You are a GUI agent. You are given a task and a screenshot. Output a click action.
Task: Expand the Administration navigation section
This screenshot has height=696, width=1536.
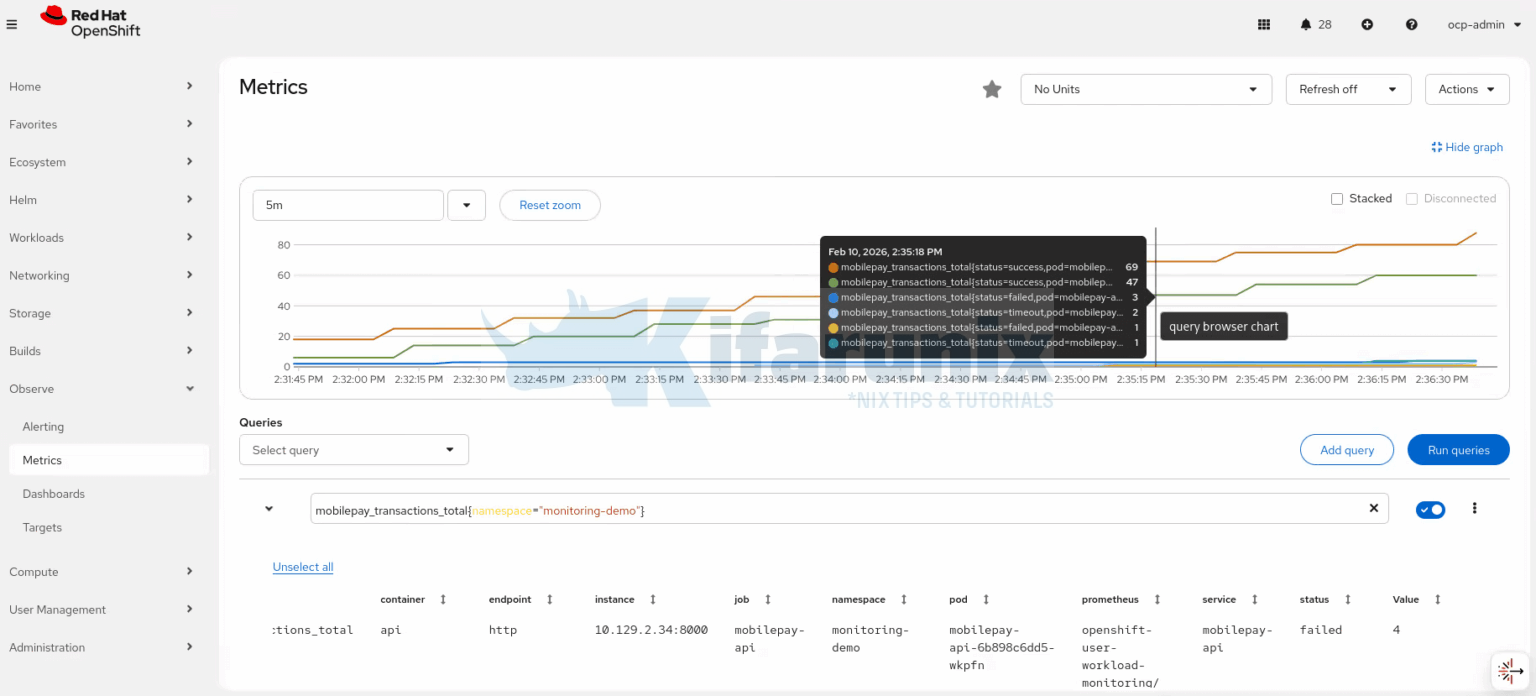pos(102,648)
